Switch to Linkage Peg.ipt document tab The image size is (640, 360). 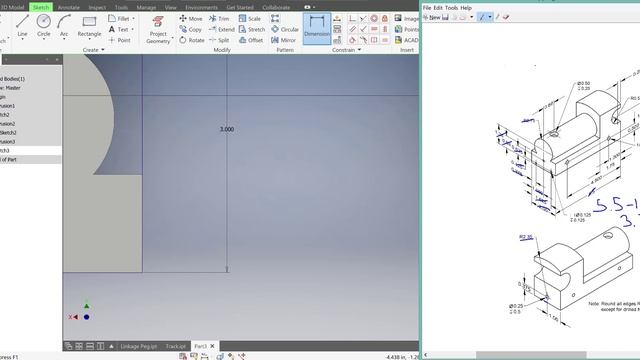pyautogui.click(x=138, y=346)
